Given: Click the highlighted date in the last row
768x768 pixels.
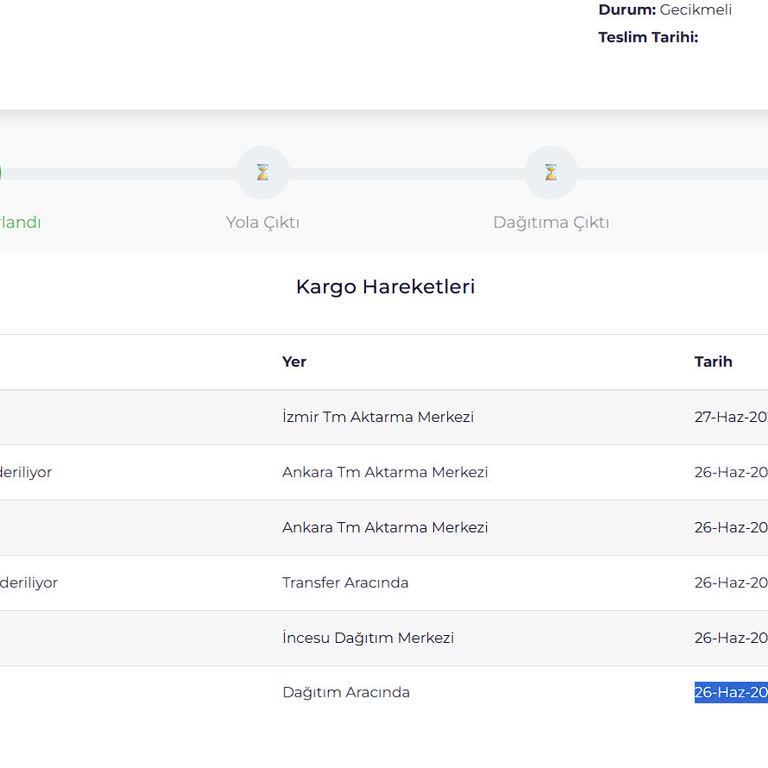Looking at the screenshot, I should (x=731, y=692).
